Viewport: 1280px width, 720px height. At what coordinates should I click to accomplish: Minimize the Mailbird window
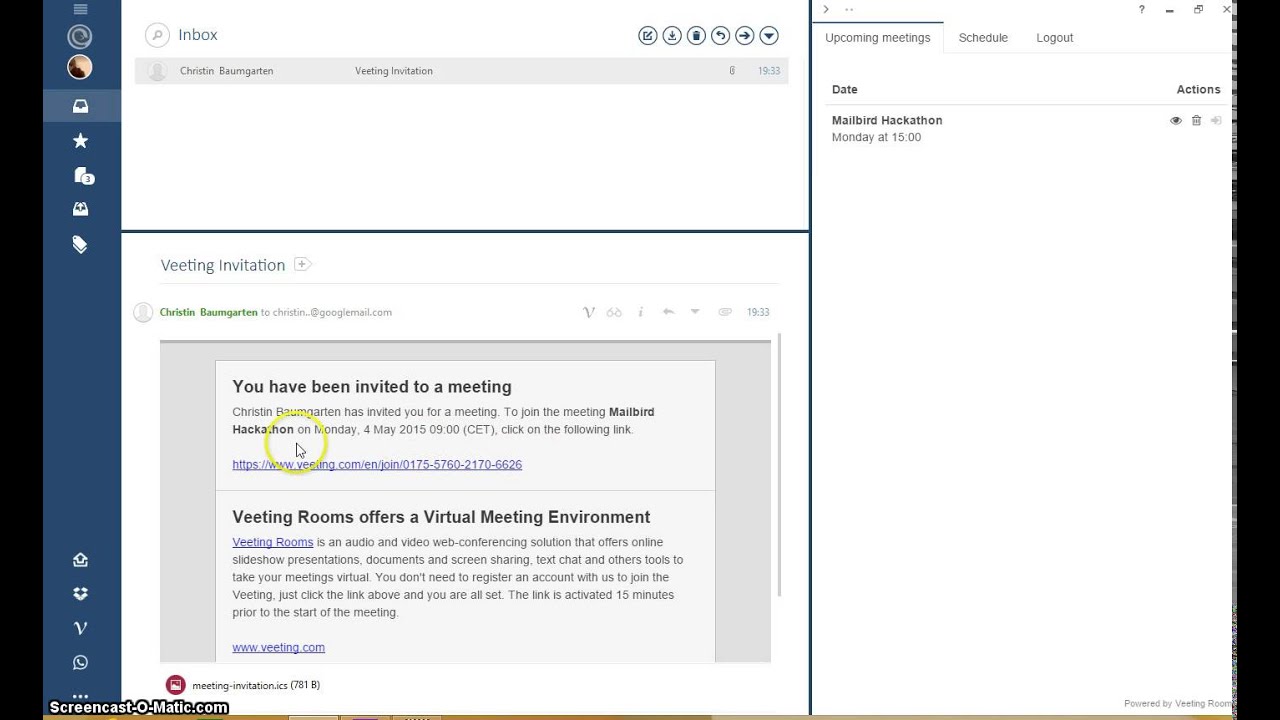(1170, 9)
